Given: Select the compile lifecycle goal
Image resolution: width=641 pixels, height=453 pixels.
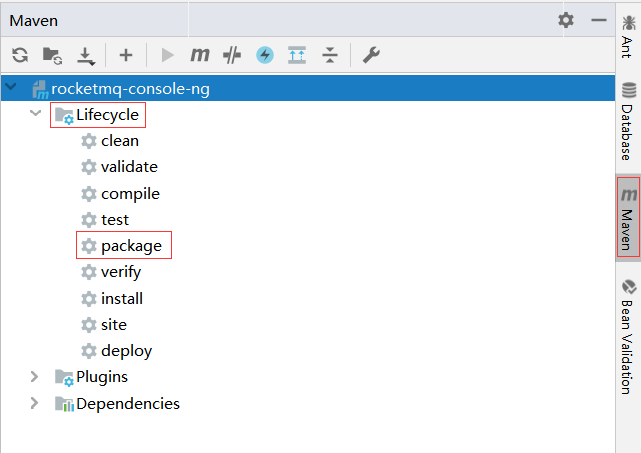Looking at the screenshot, I should pos(120,194).
